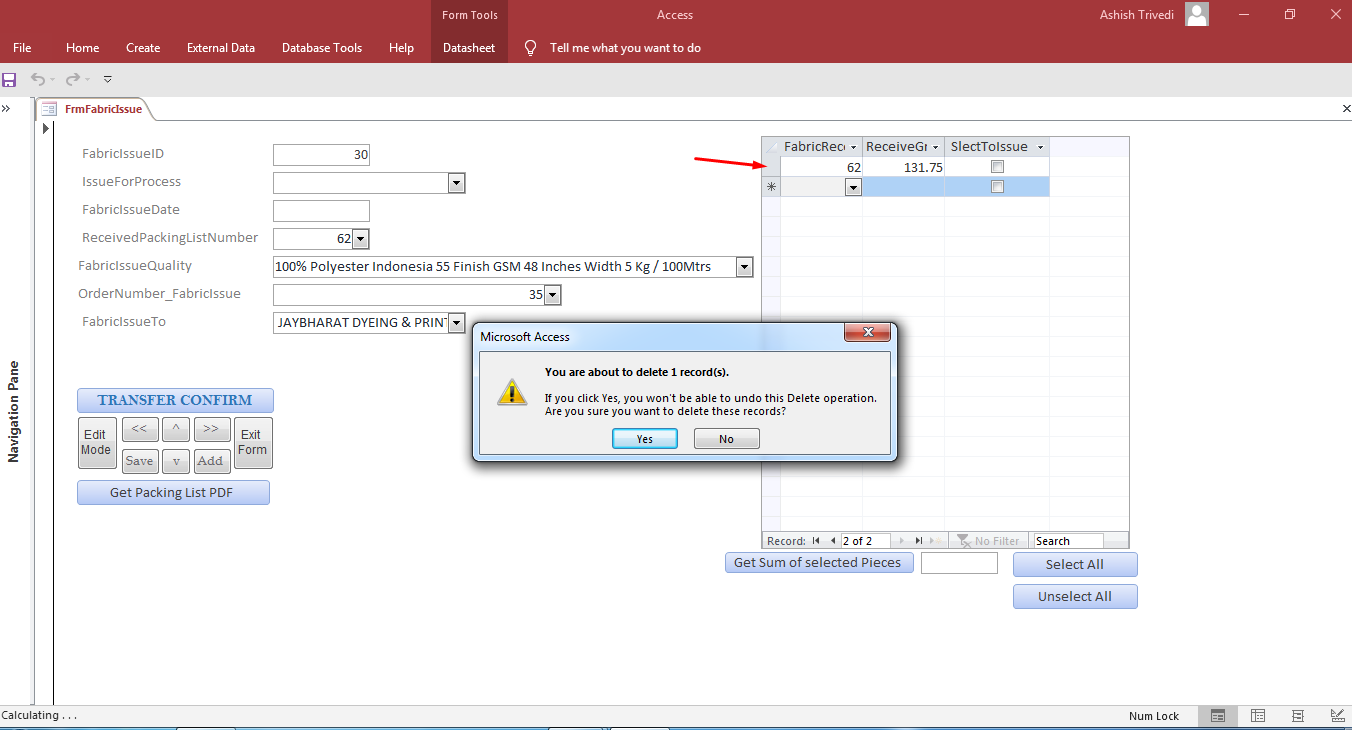Open the Database Tools ribbon tab
This screenshot has height=730, width=1352.
point(322,47)
